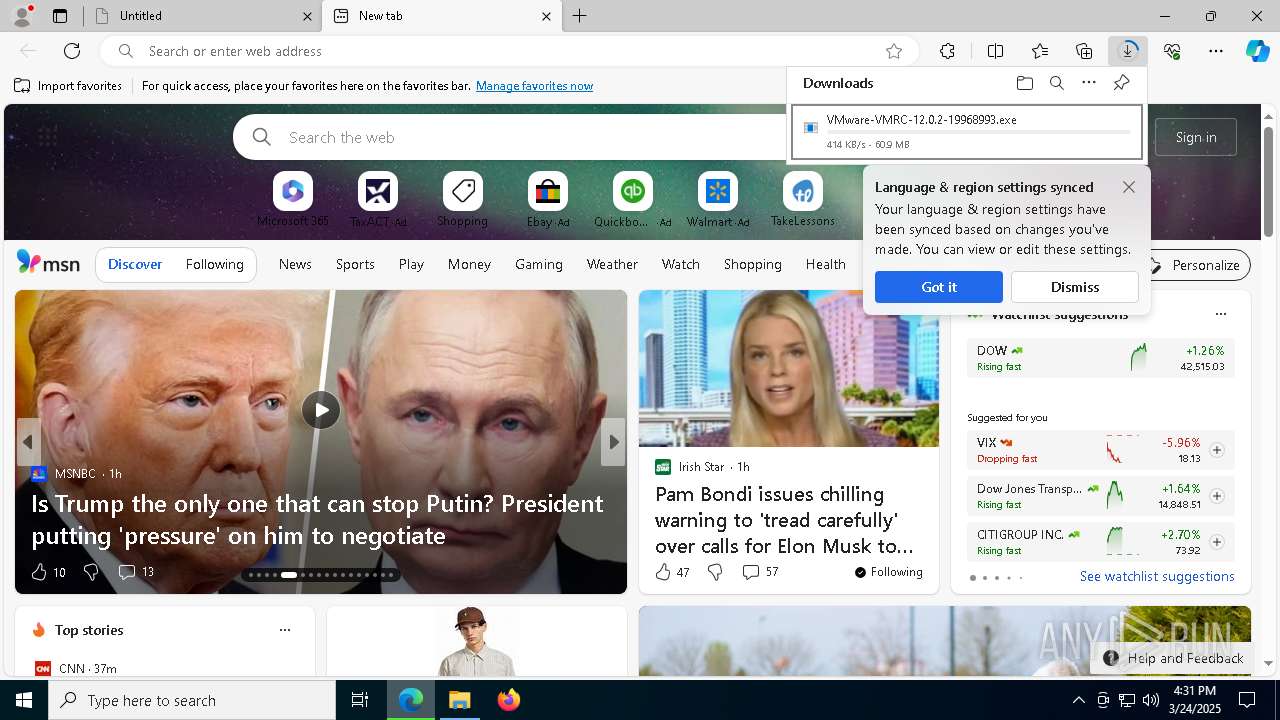The width and height of the screenshot is (1280, 720).
Task: Open Walmart quick link tile
Action: pos(718,199)
